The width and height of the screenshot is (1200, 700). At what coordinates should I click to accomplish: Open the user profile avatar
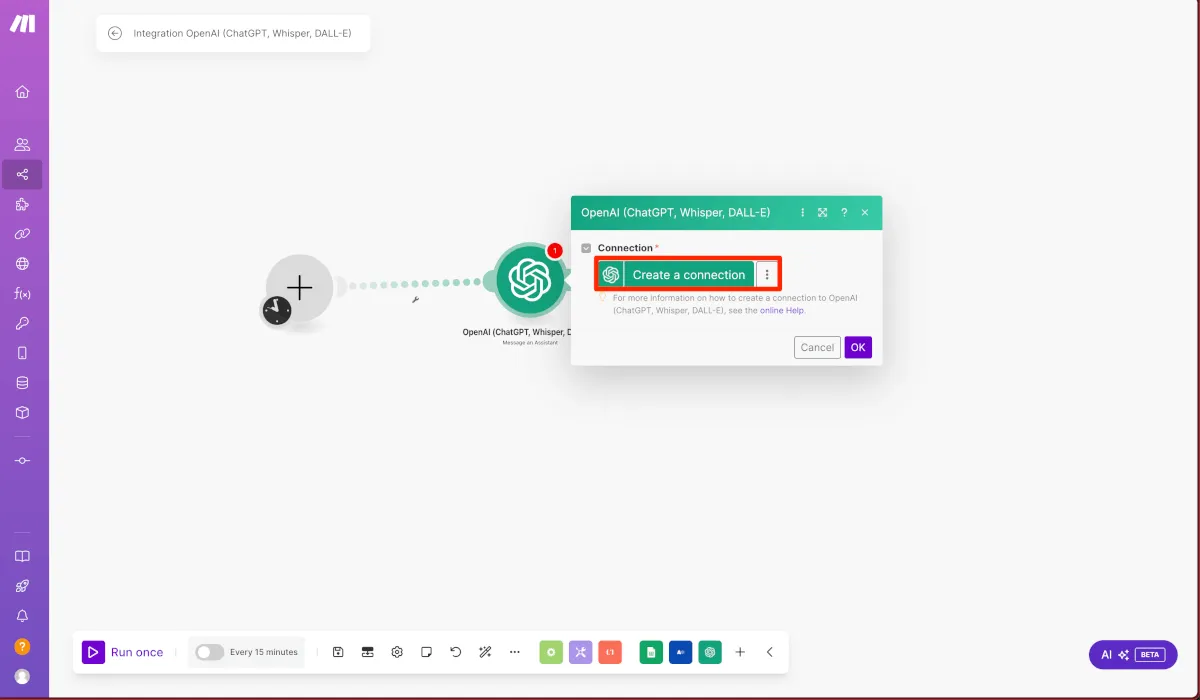pos(22,677)
